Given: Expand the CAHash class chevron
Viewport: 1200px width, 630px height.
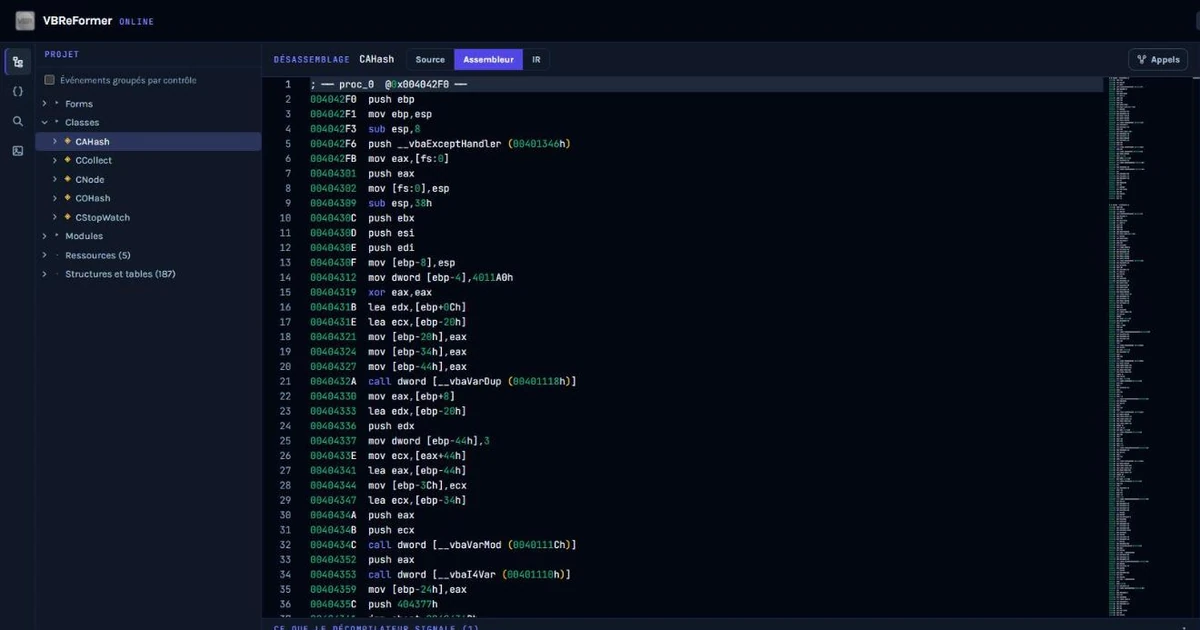Looking at the screenshot, I should click(x=54, y=142).
